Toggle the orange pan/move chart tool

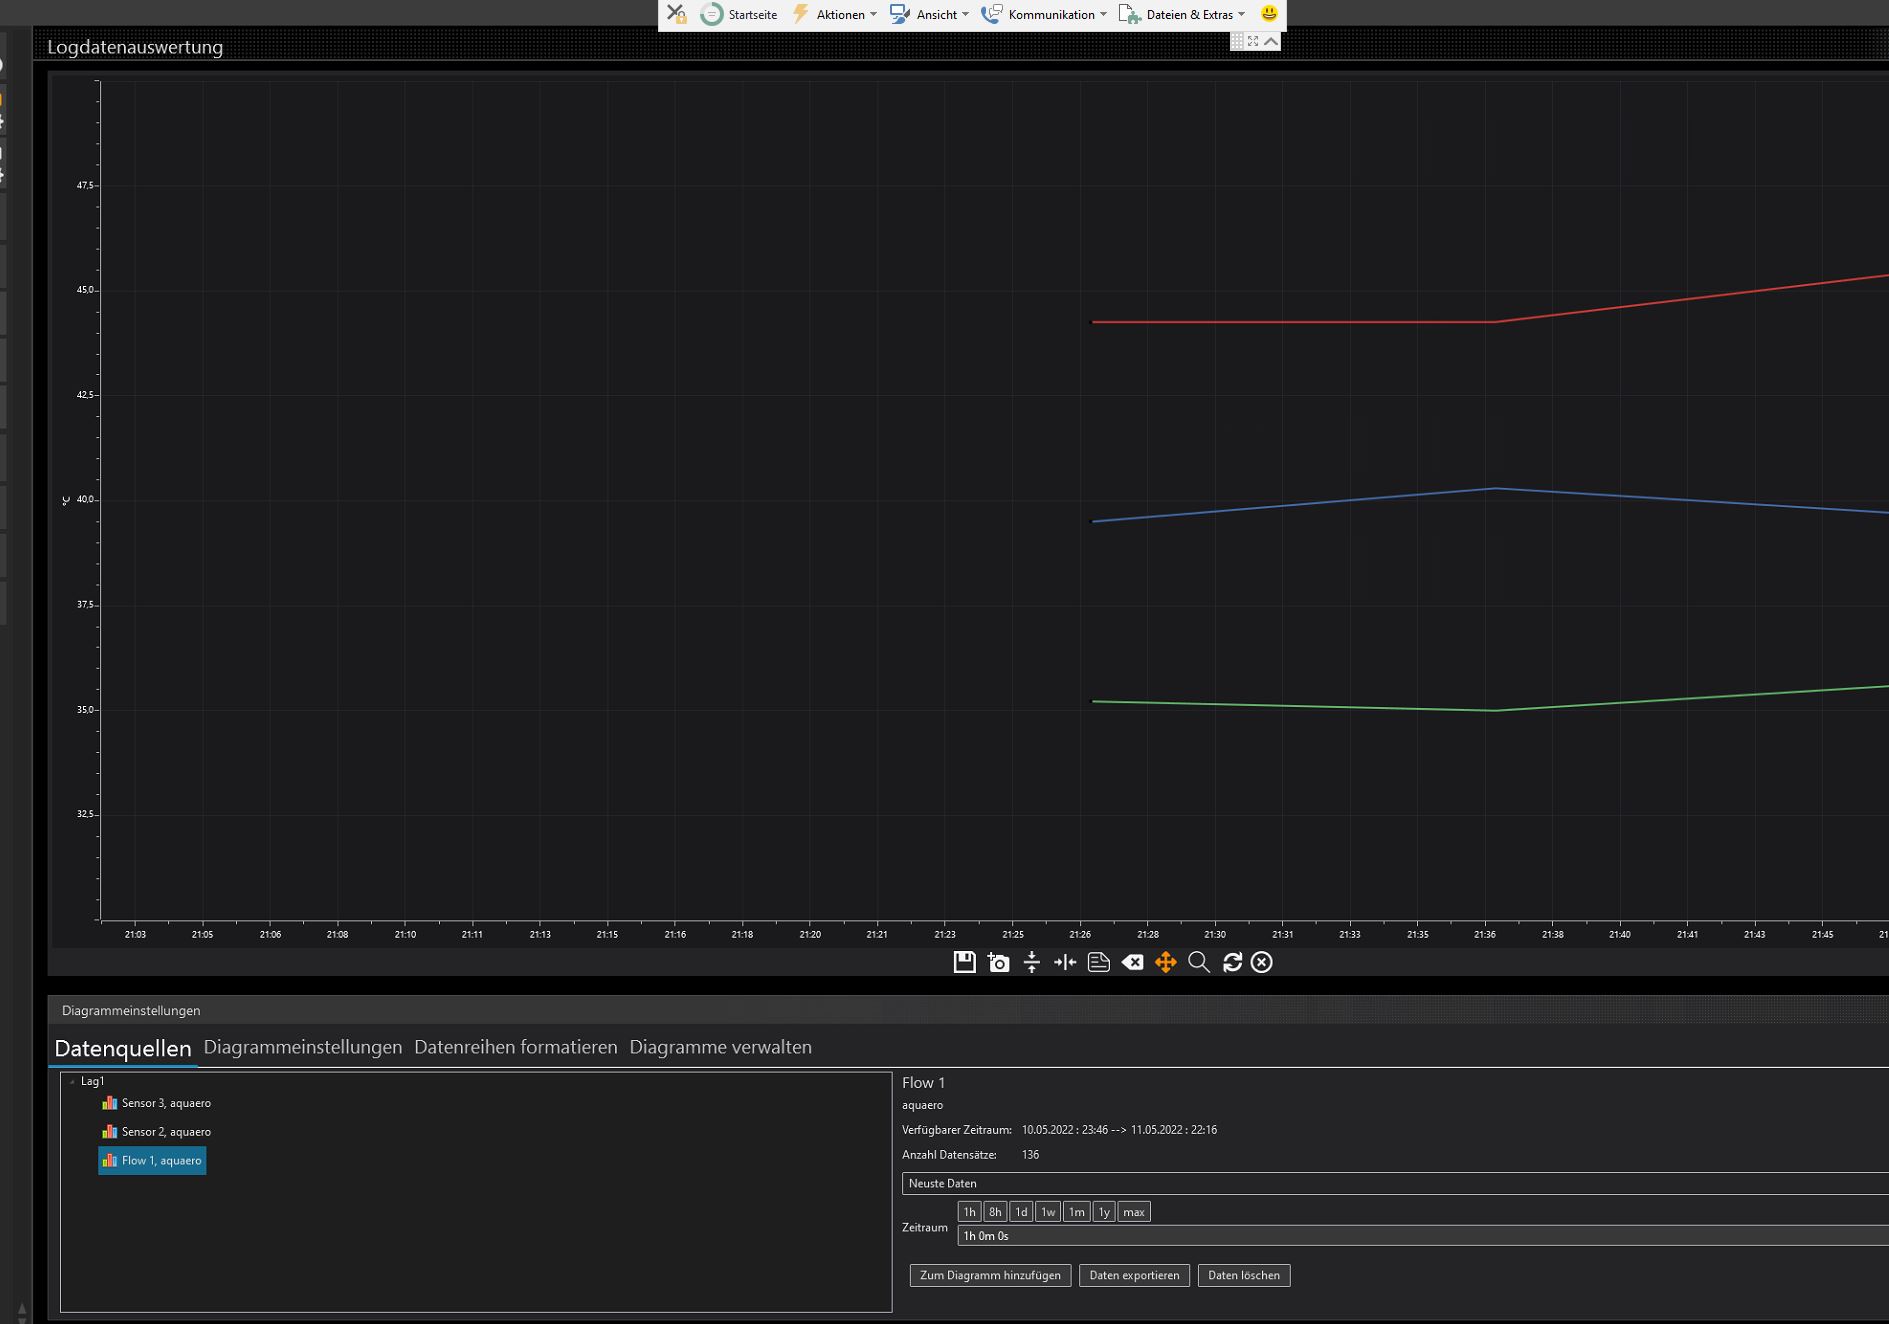pos(1165,962)
